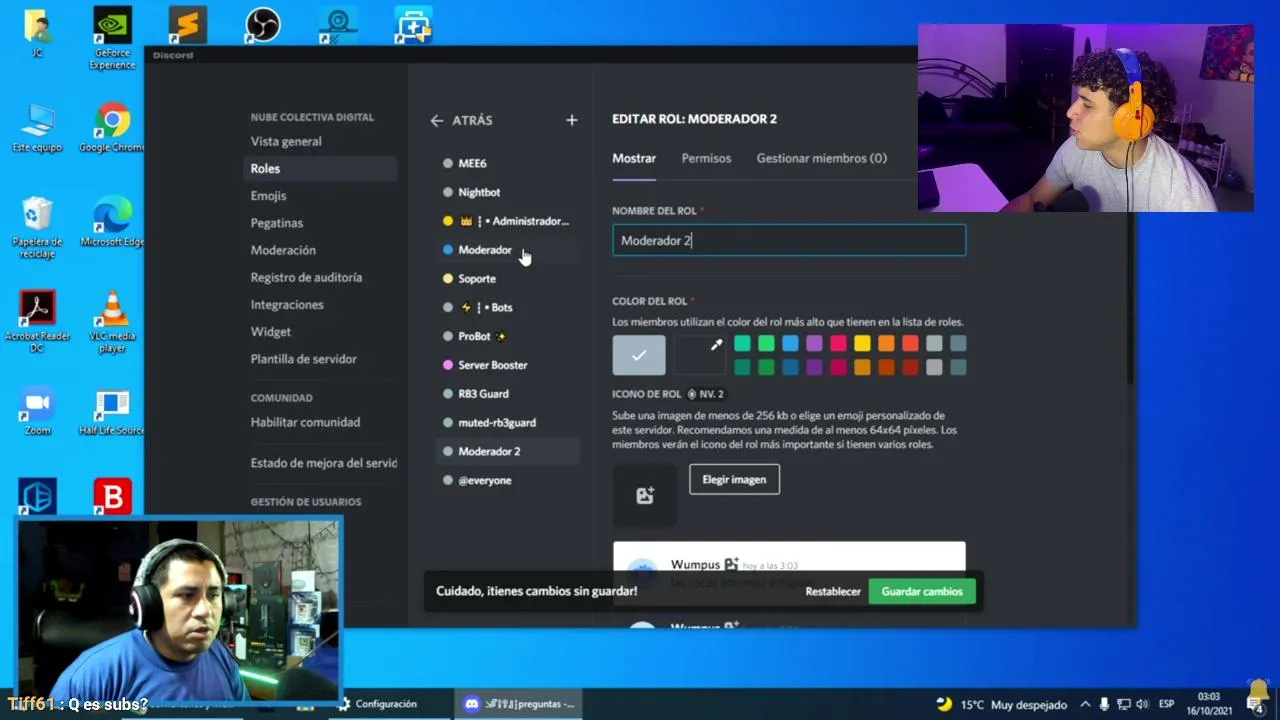Open the webcam app desktop shortcut
The width and height of the screenshot is (1280, 720).
click(x=337, y=25)
